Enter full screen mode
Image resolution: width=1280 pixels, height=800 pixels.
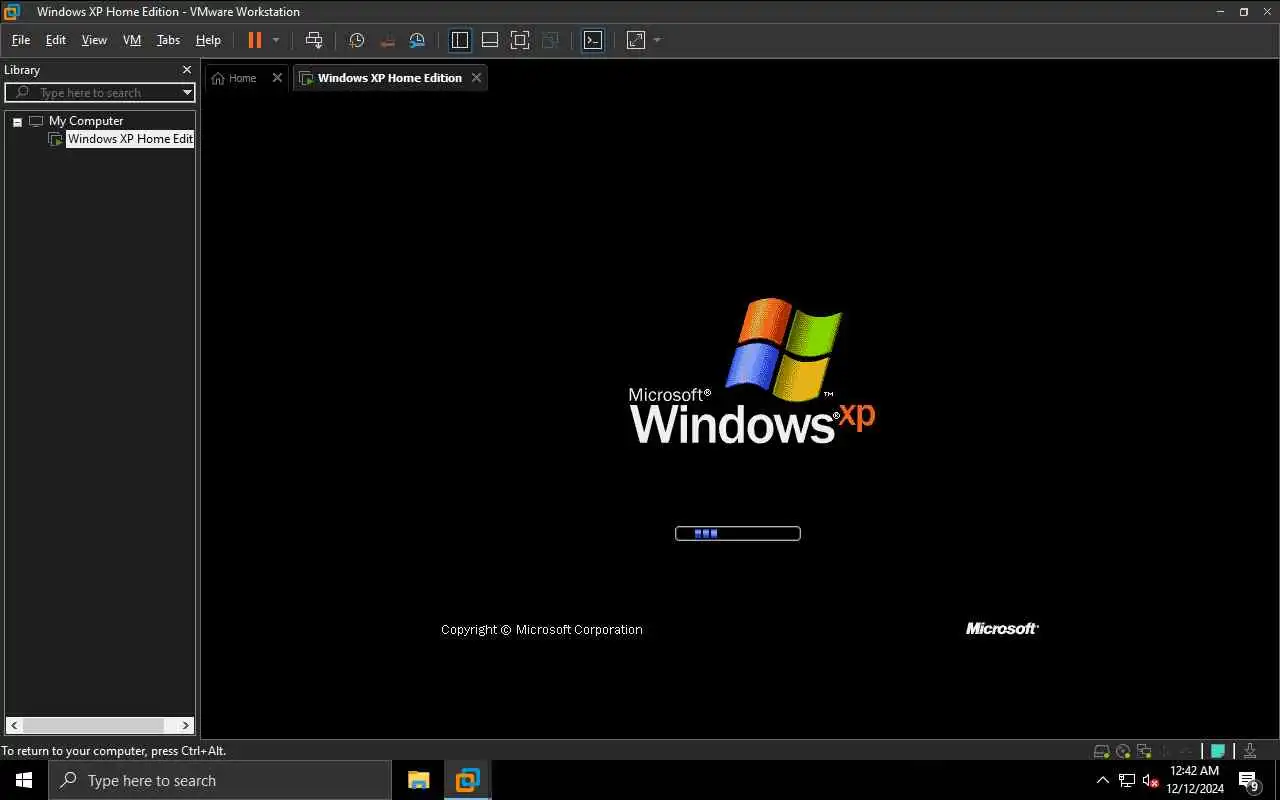click(520, 40)
